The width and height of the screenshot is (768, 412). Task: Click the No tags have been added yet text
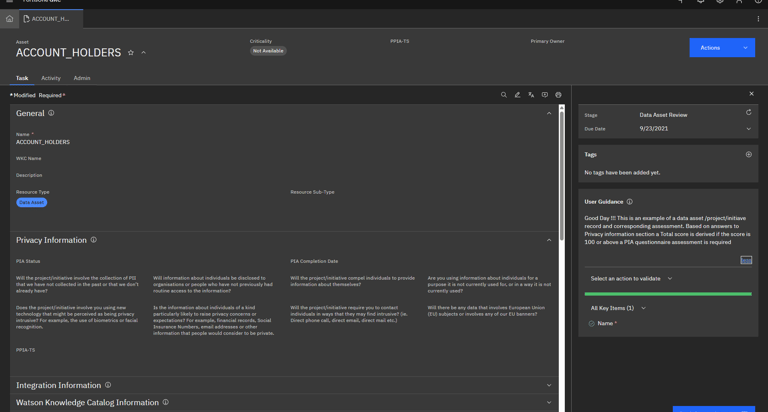click(x=622, y=172)
